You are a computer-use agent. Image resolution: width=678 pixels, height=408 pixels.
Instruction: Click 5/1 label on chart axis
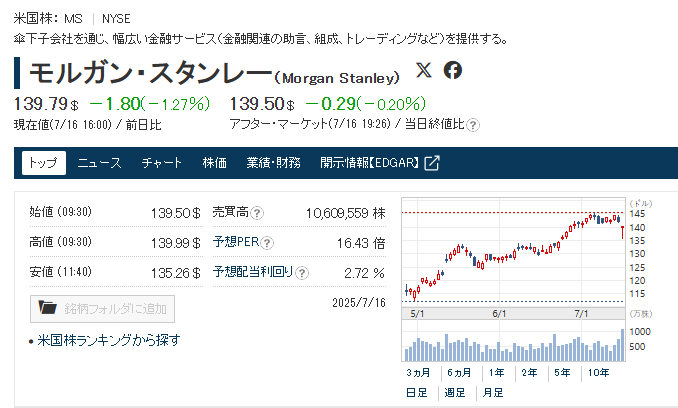(x=417, y=314)
